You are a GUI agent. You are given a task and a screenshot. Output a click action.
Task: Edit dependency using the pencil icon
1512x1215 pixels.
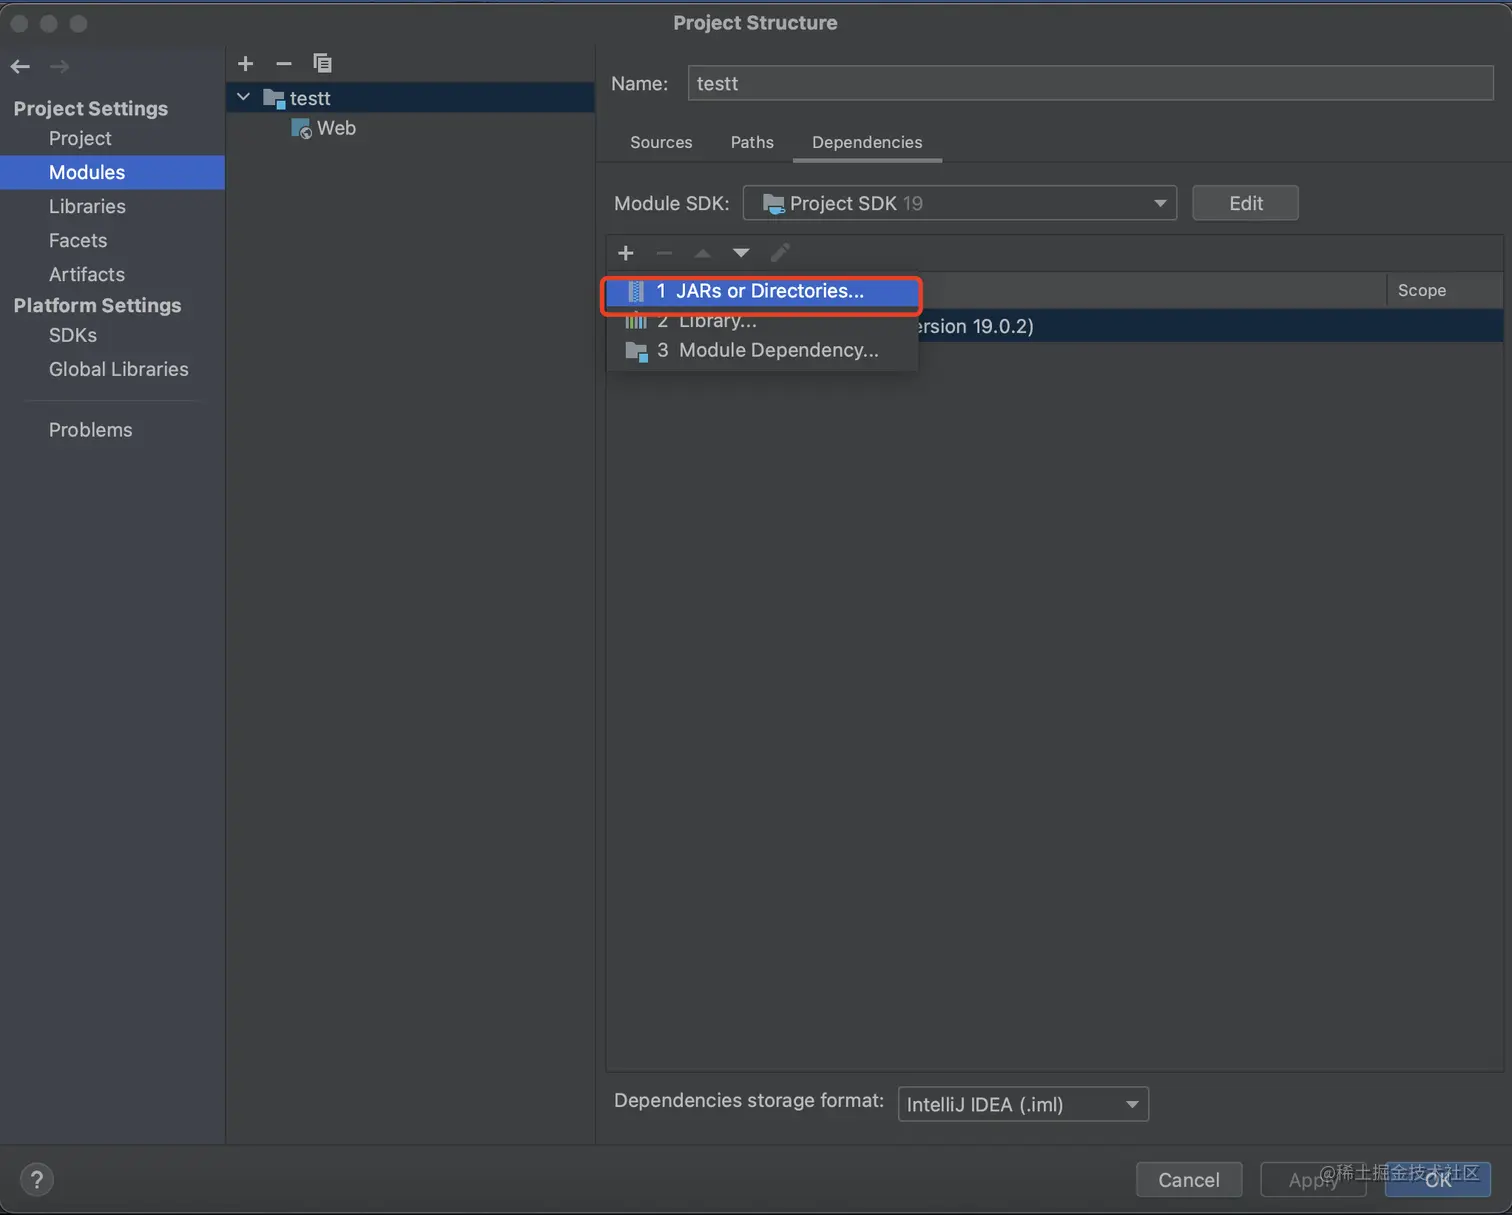[780, 253]
